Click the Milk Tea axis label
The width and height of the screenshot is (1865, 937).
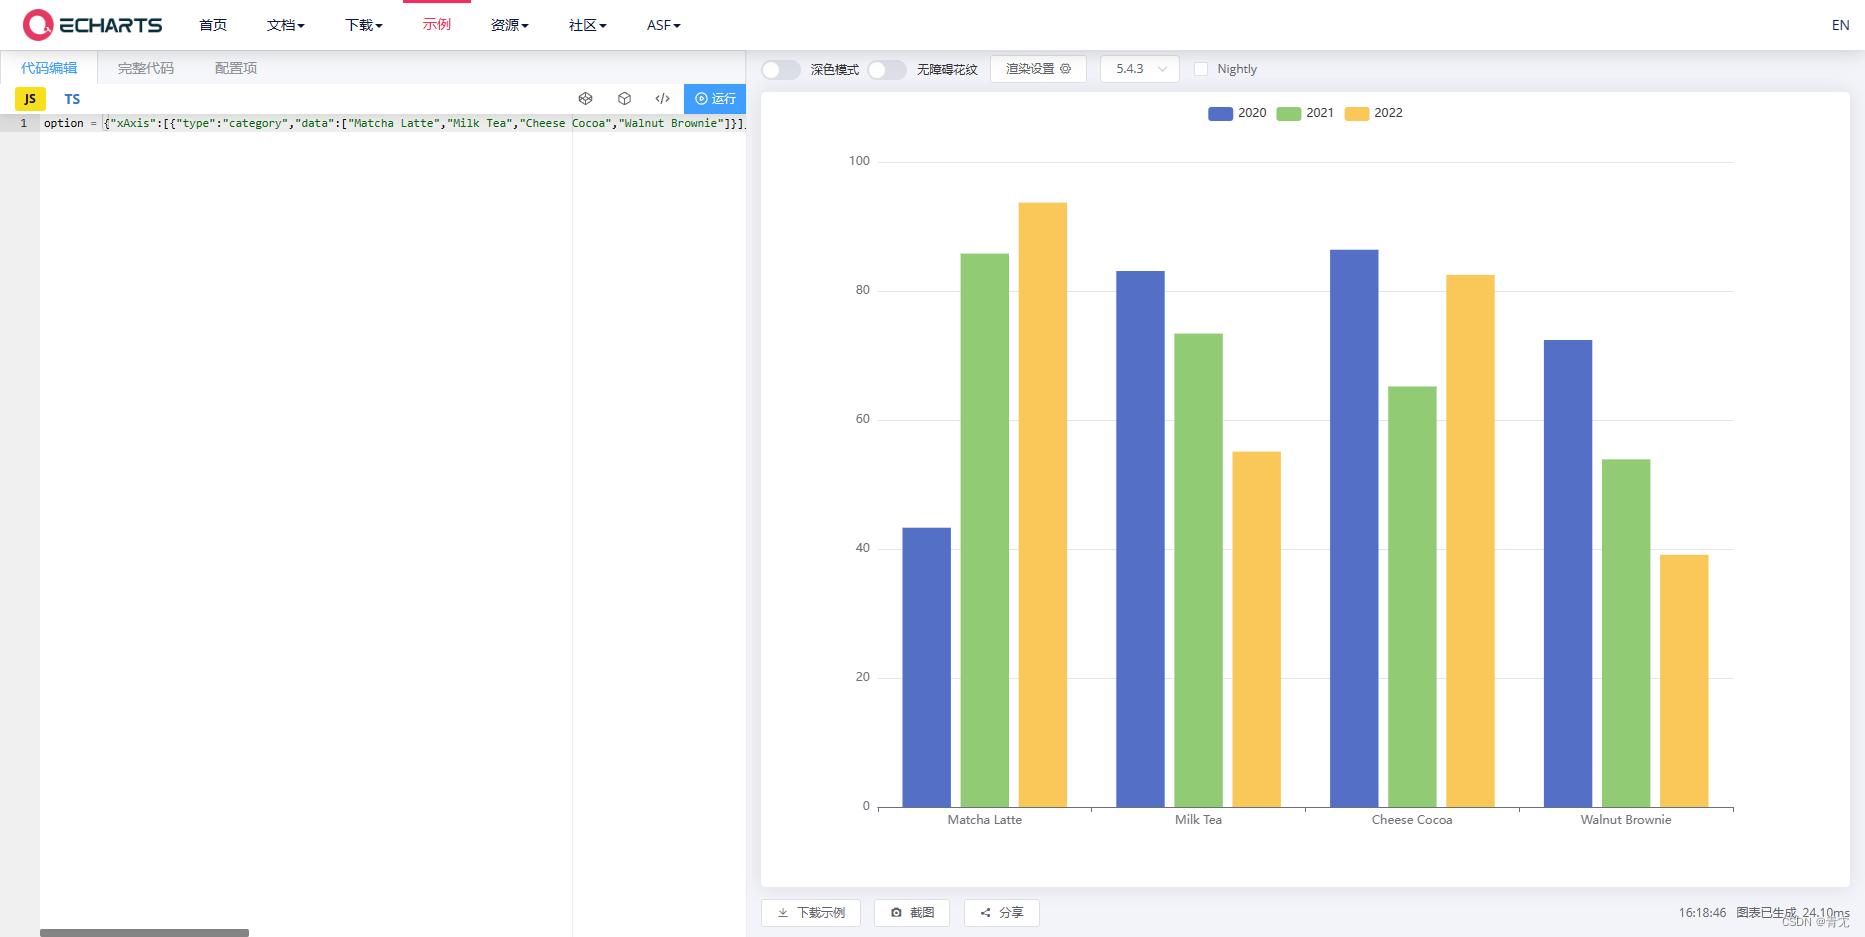[1198, 820]
